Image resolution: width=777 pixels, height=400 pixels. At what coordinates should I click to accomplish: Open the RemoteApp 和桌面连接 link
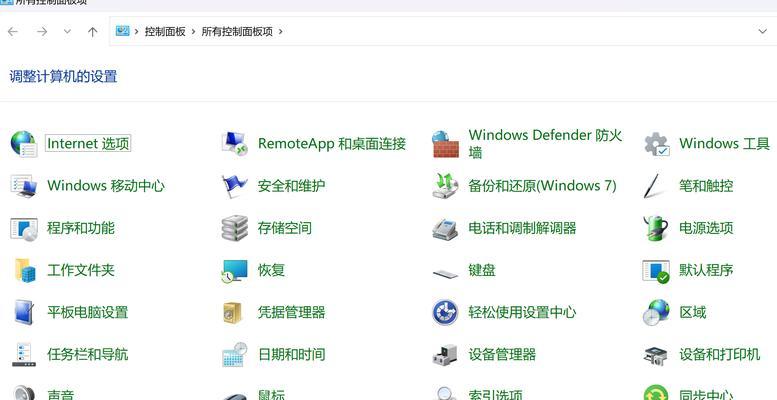(x=332, y=144)
